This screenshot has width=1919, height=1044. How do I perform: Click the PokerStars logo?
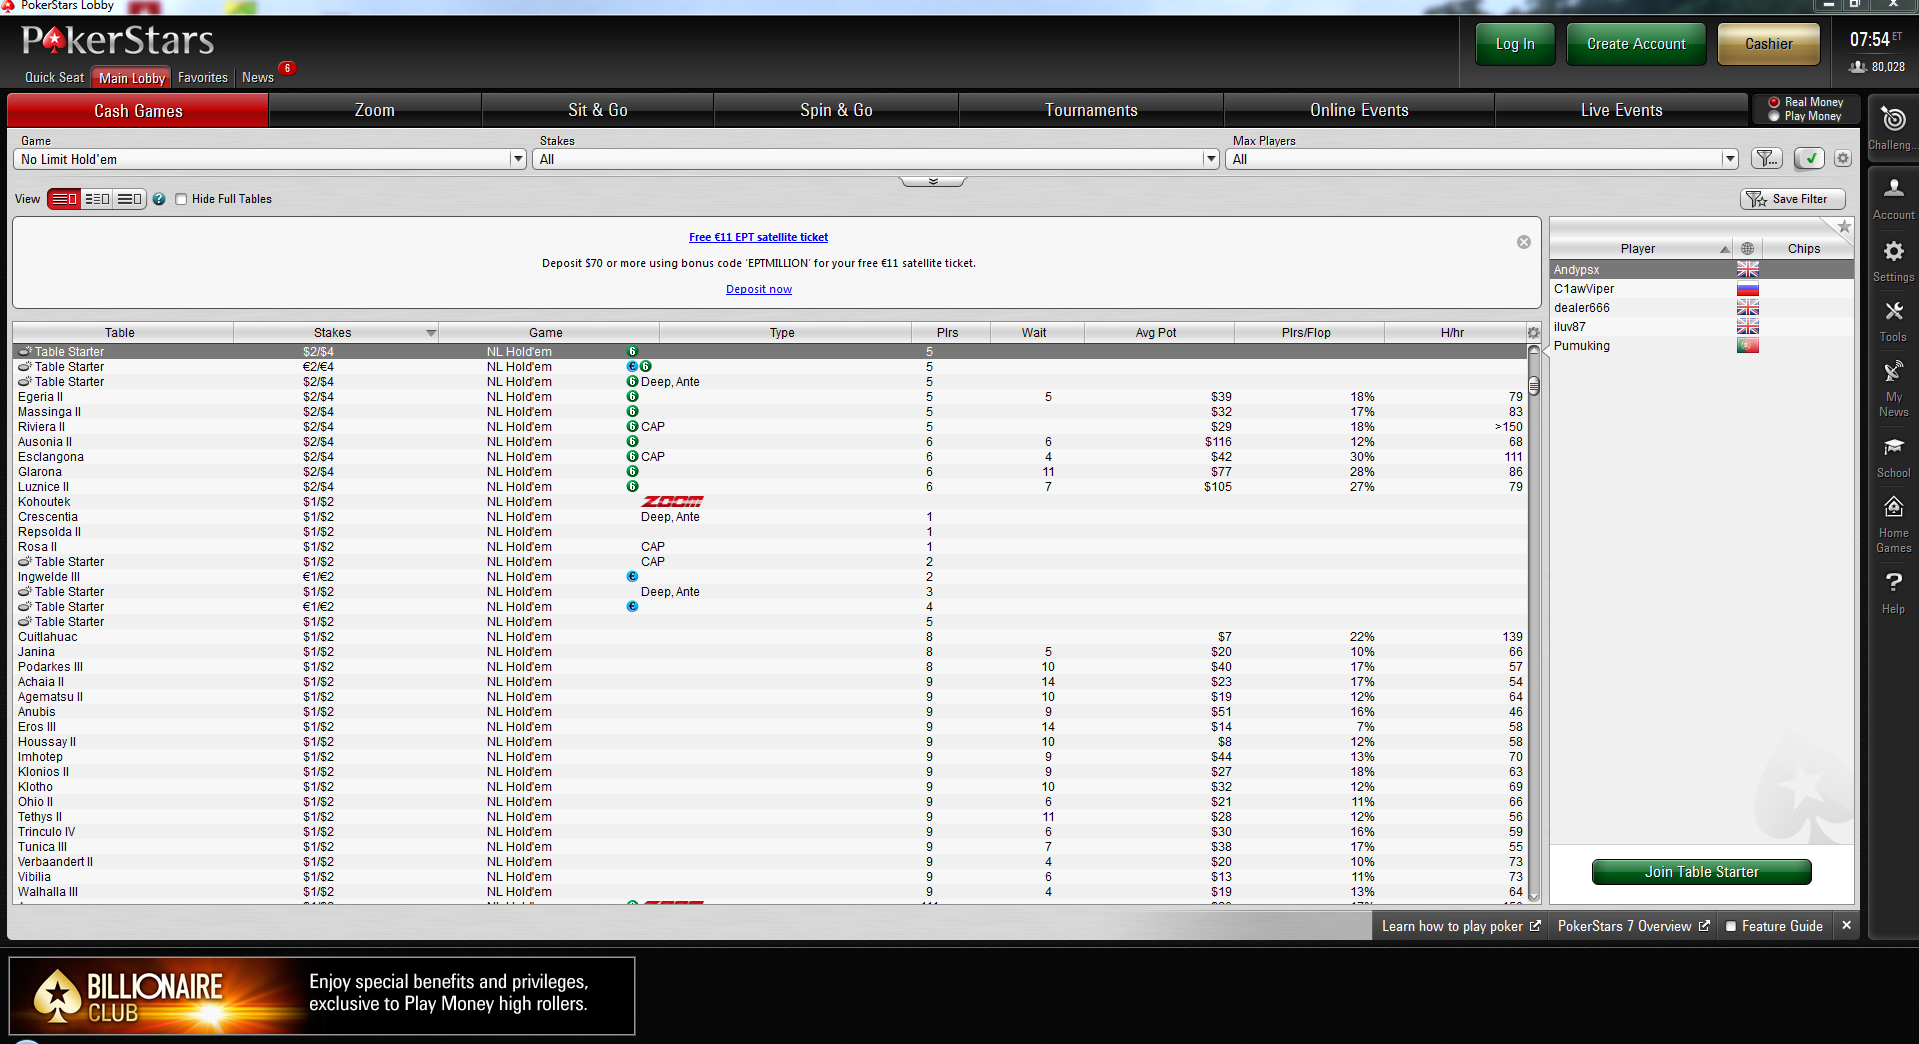117,40
